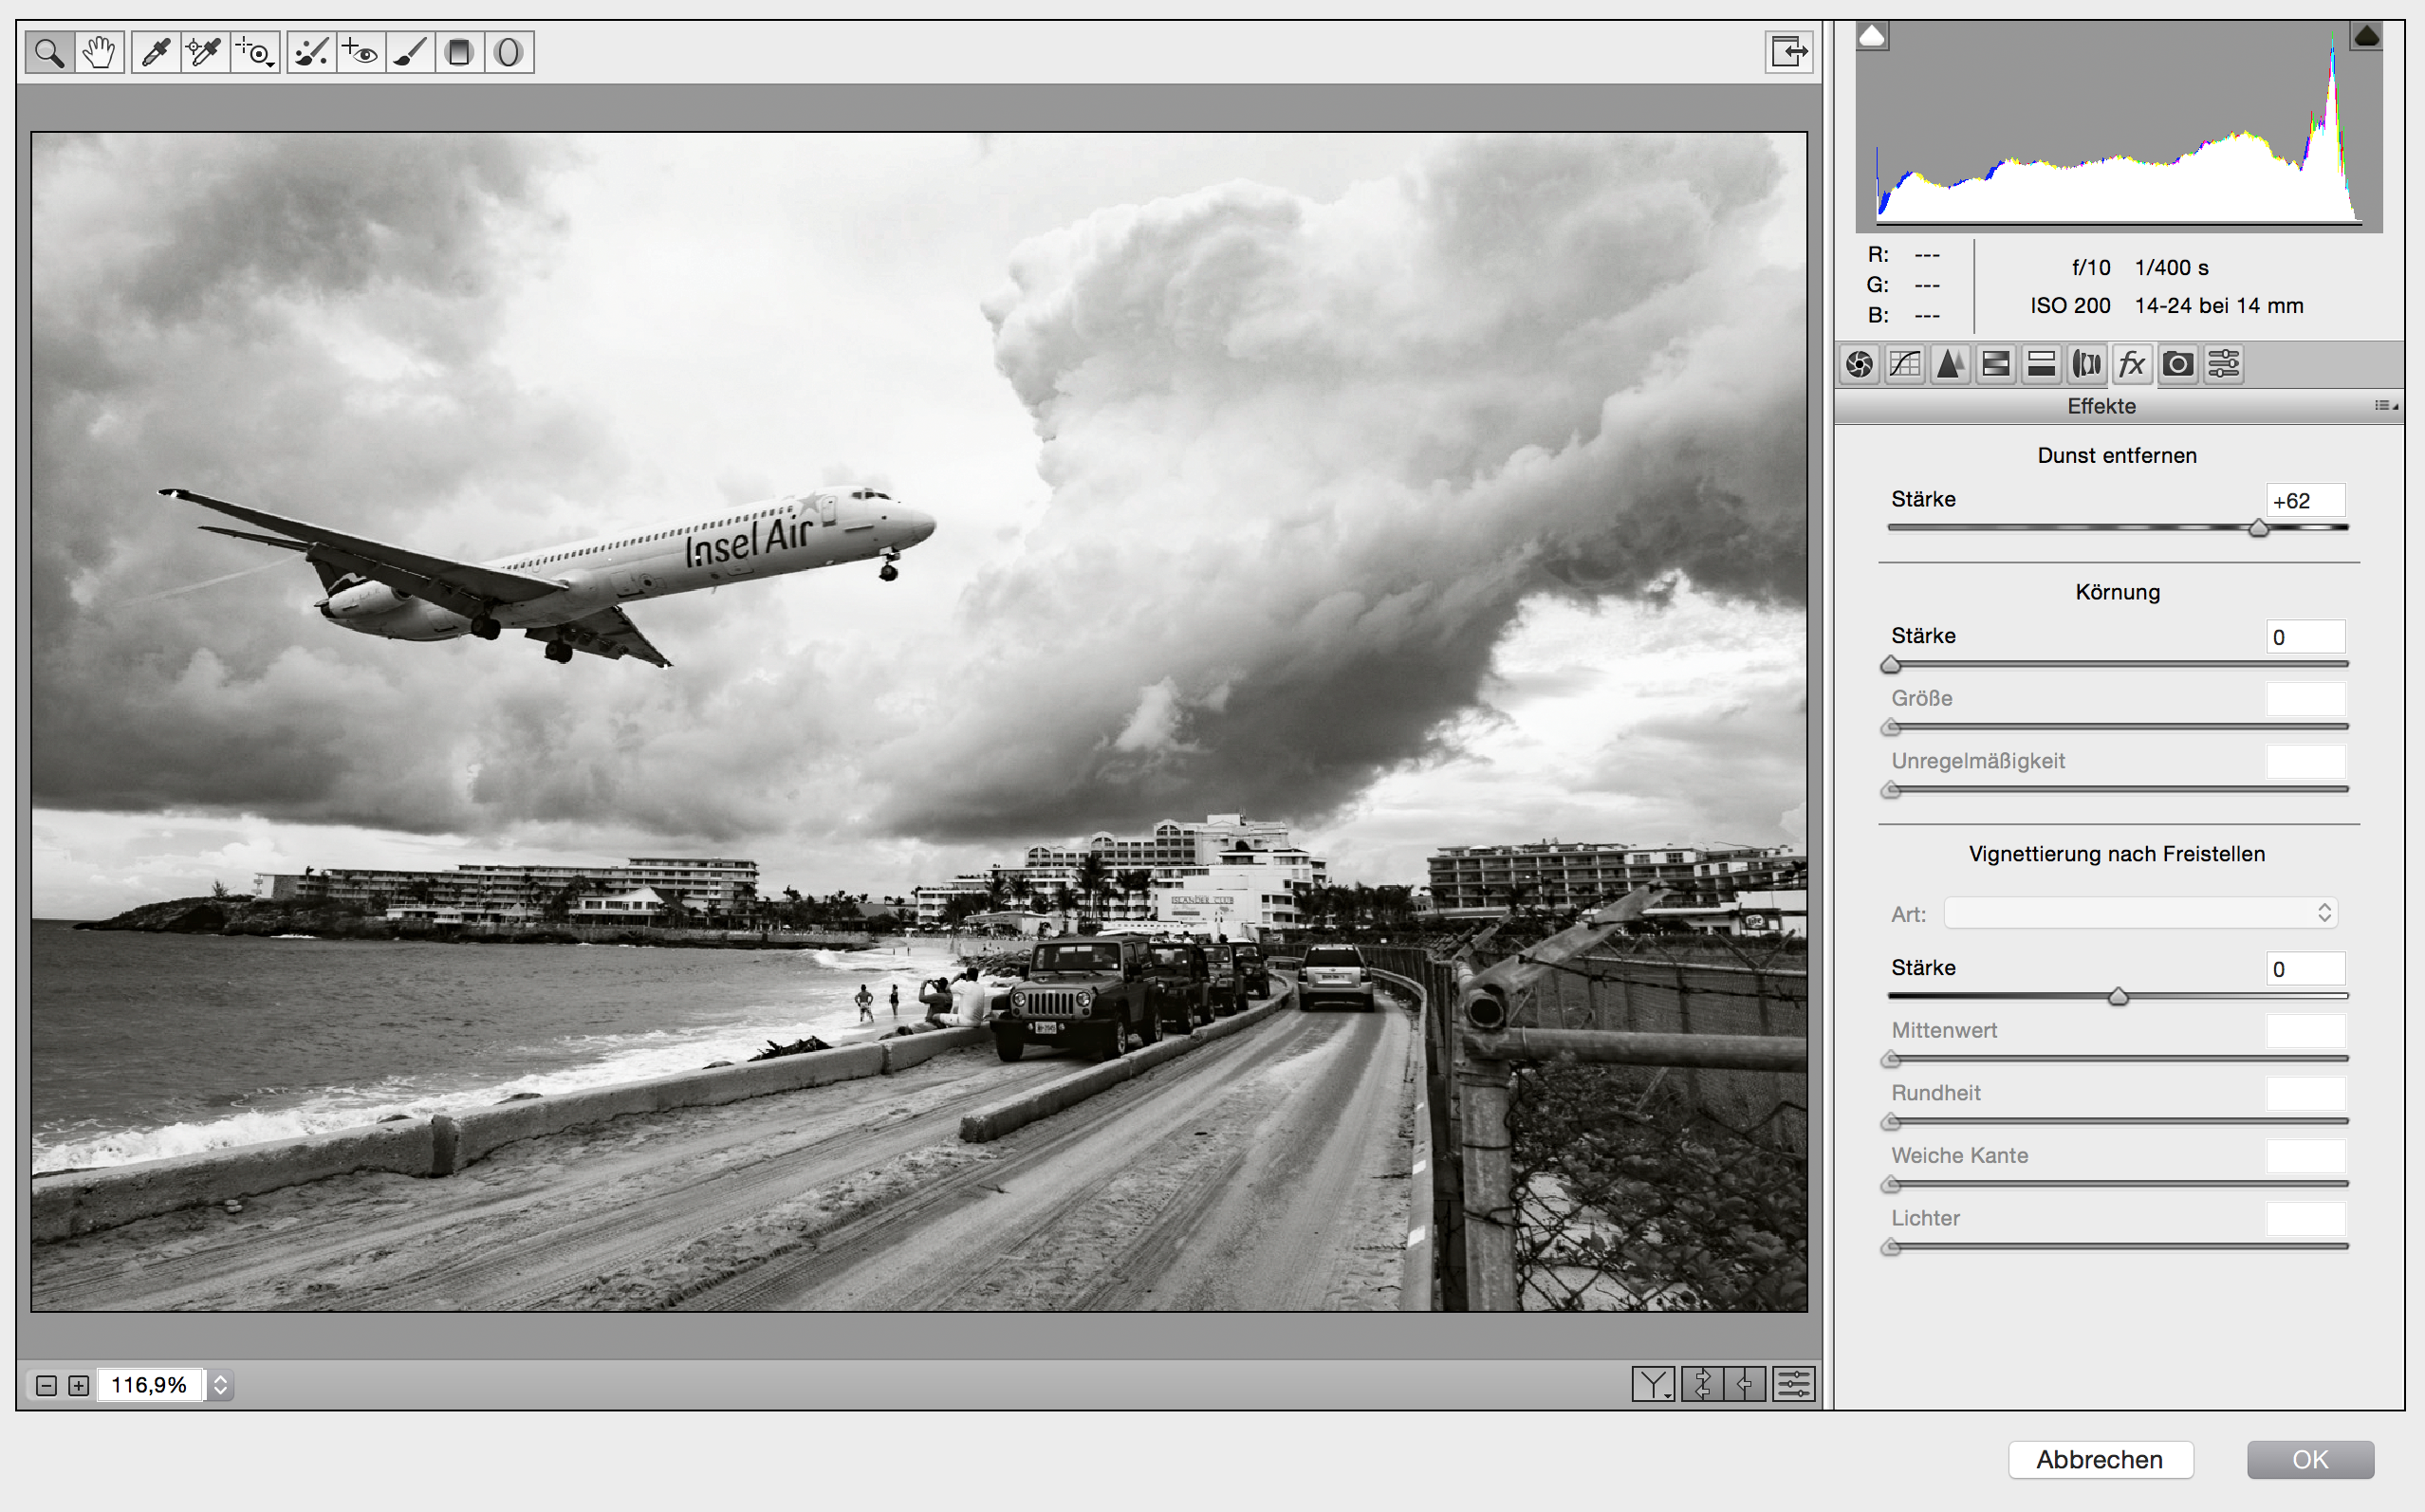The width and height of the screenshot is (2425, 1512).
Task: Switch to the Tone Curve tab
Action: coord(1905,364)
